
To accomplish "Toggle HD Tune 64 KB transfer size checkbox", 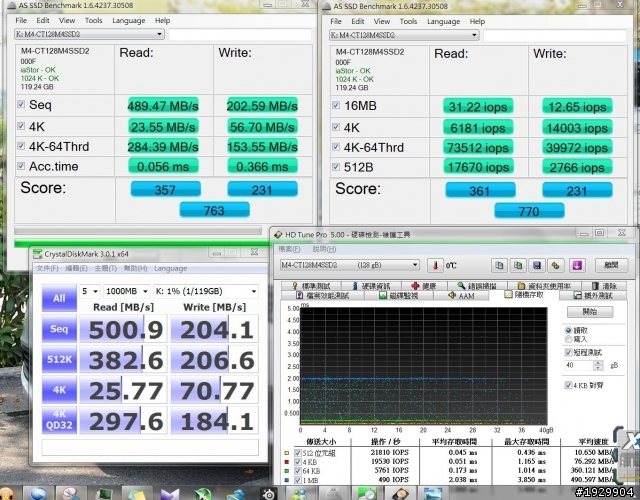I will click(298, 471).
